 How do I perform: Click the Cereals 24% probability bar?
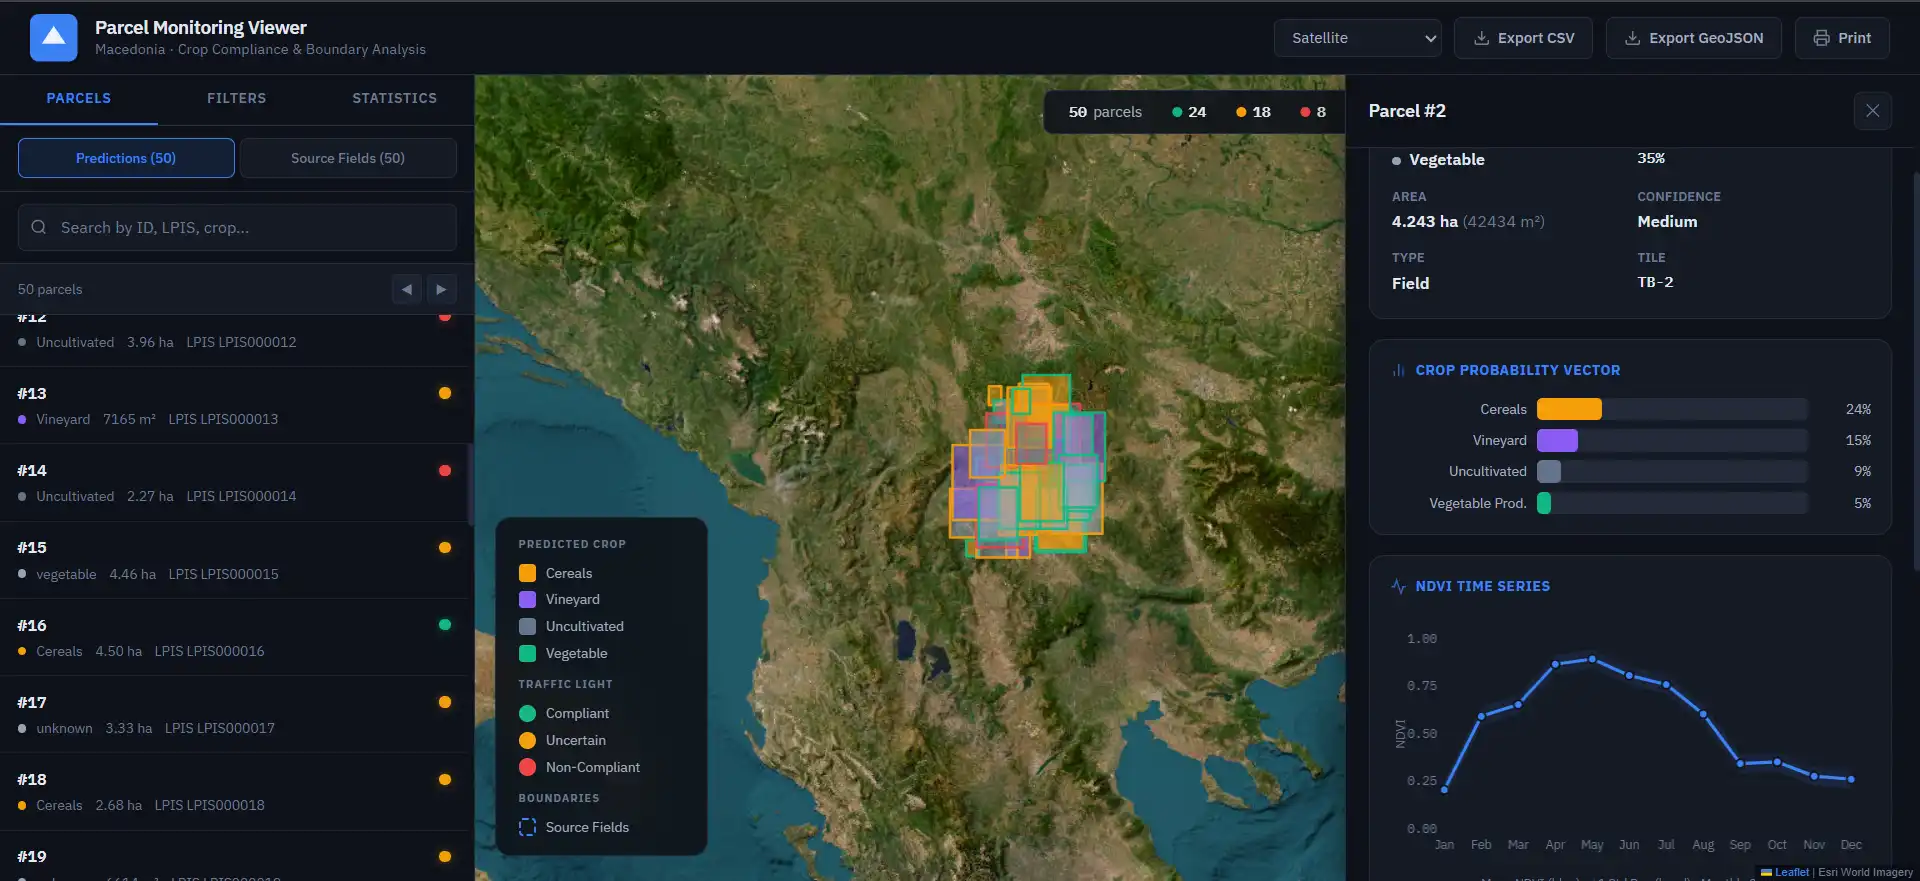coord(1568,409)
